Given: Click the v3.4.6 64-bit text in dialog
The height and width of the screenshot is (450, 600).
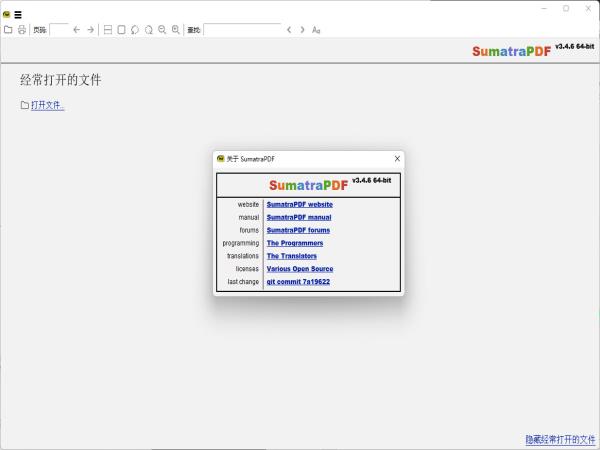Looking at the screenshot, I should [x=372, y=180].
